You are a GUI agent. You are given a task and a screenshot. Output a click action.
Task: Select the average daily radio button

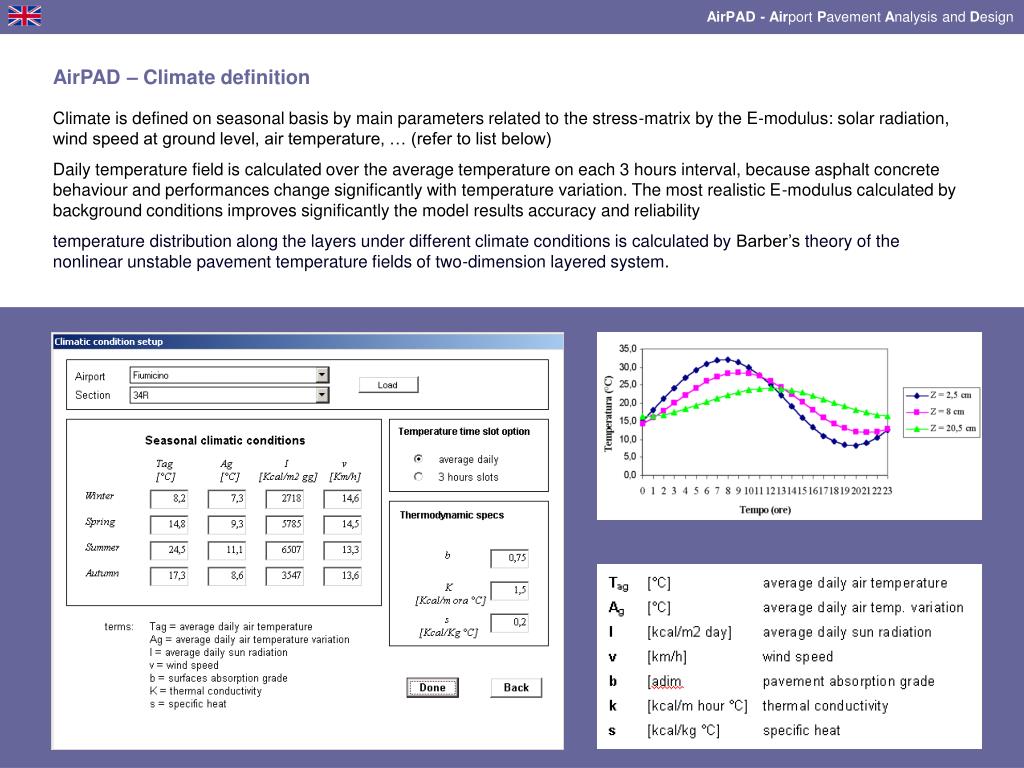(x=419, y=459)
